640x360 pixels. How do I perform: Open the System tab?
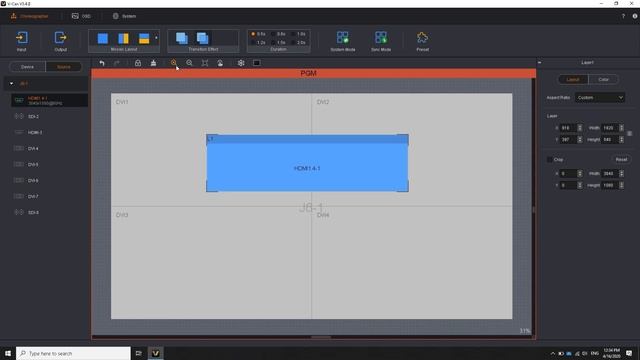coord(124,16)
